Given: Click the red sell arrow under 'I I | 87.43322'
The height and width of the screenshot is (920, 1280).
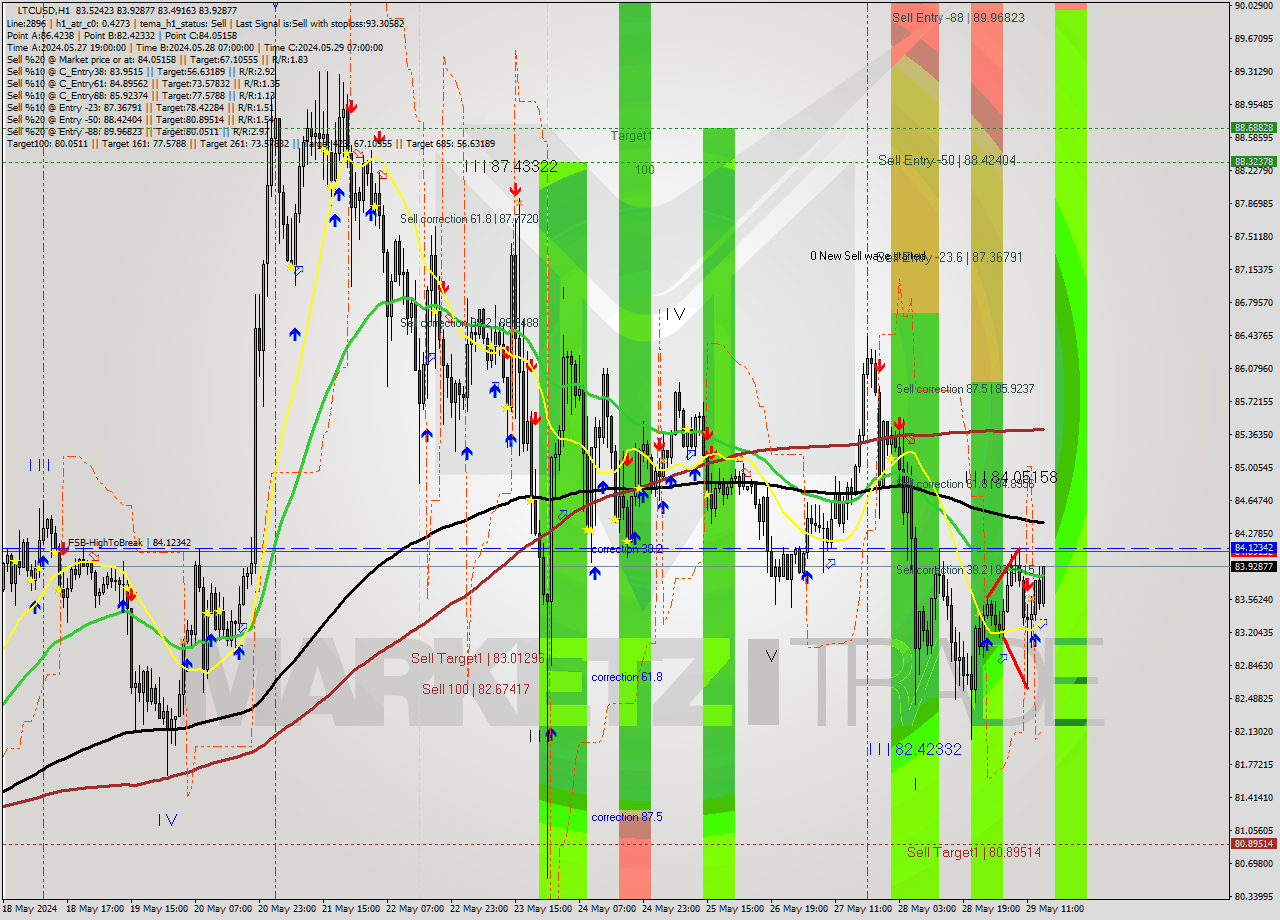Looking at the screenshot, I should point(514,189).
